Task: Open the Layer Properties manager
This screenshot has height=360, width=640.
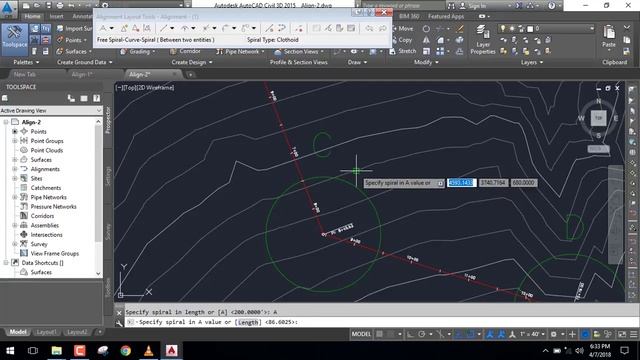Action: click(x=482, y=39)
